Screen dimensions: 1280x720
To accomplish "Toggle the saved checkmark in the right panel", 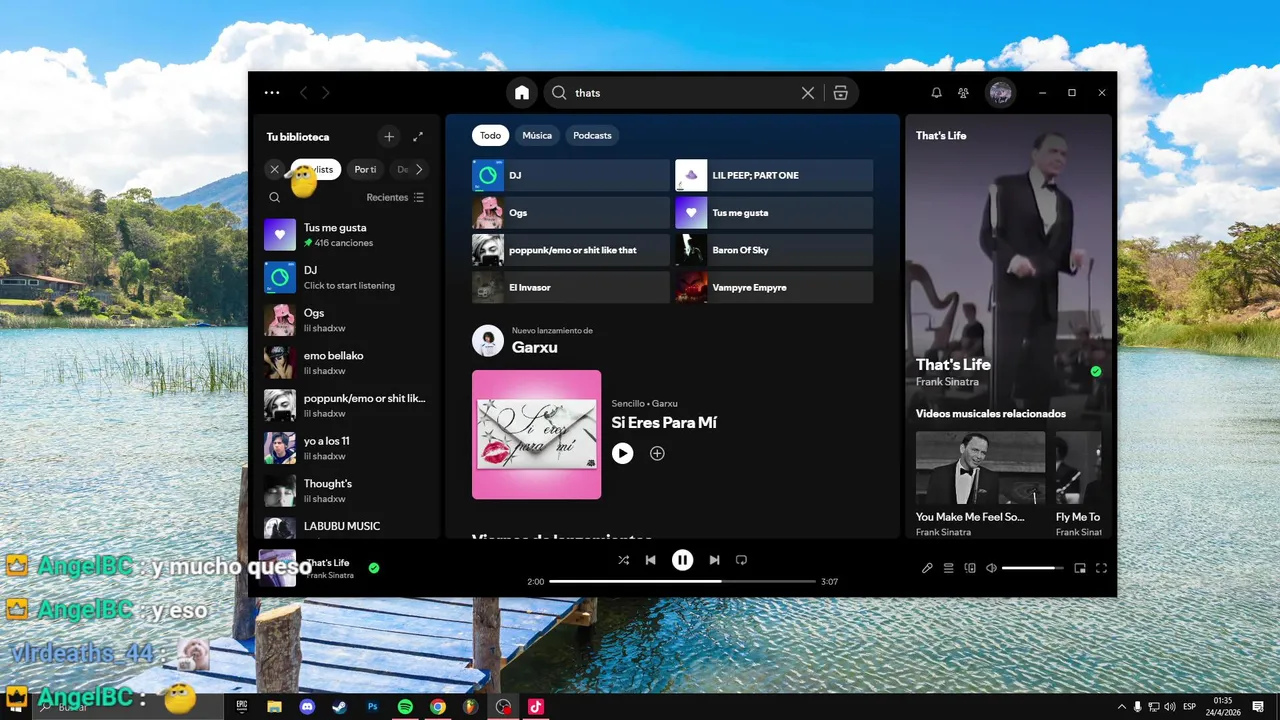I will 1096,371.
